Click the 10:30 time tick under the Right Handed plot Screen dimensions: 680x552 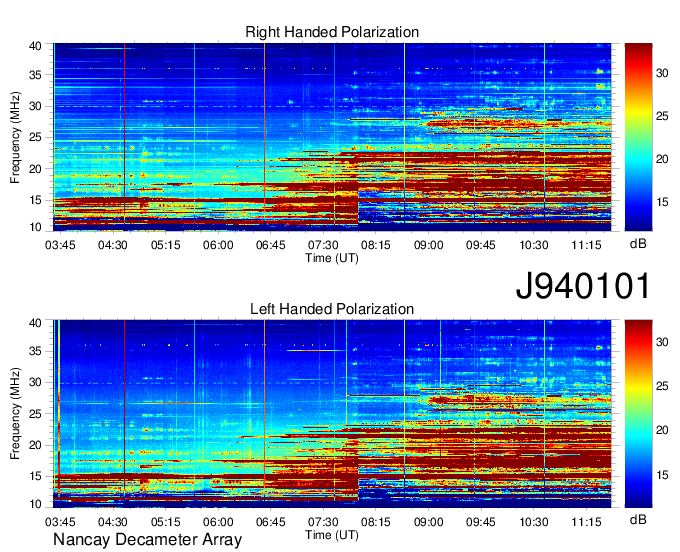(534, 245)
